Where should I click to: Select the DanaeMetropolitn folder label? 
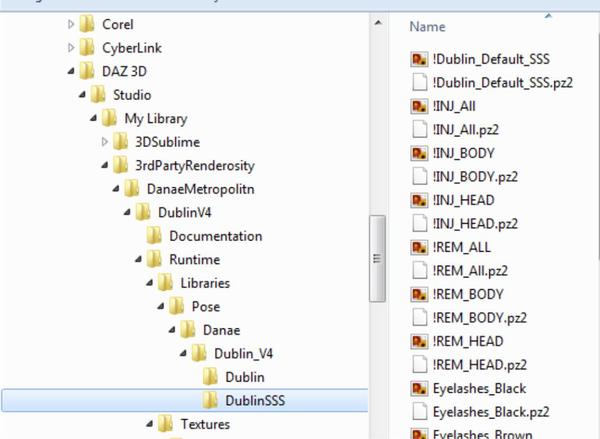point(201,189)
